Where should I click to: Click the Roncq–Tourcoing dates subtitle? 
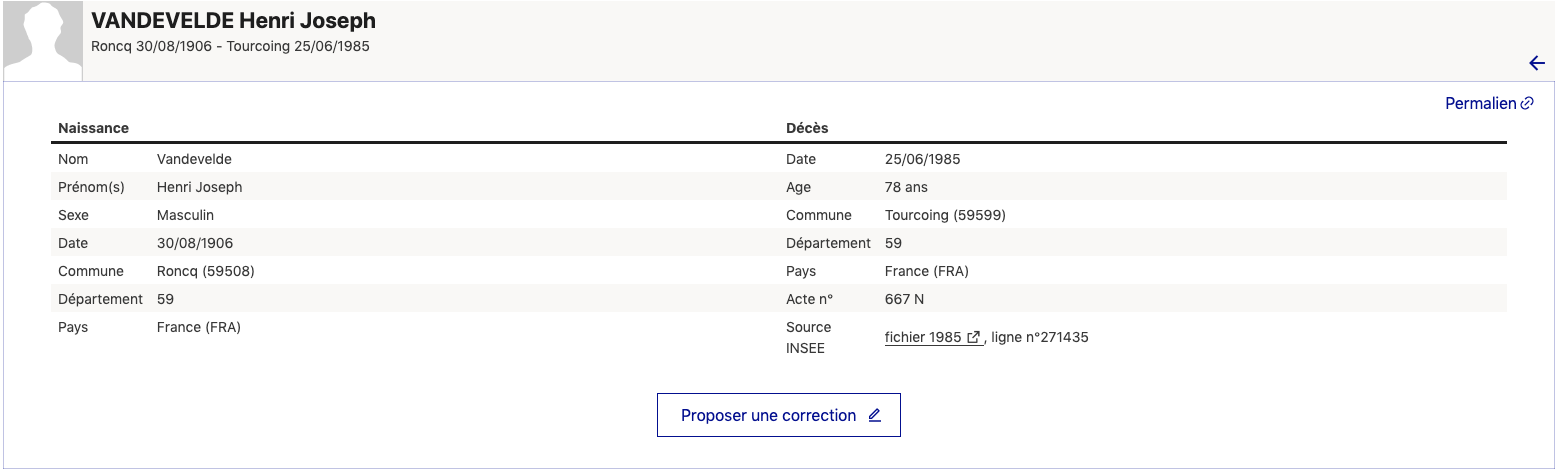(x=230, y=46)
